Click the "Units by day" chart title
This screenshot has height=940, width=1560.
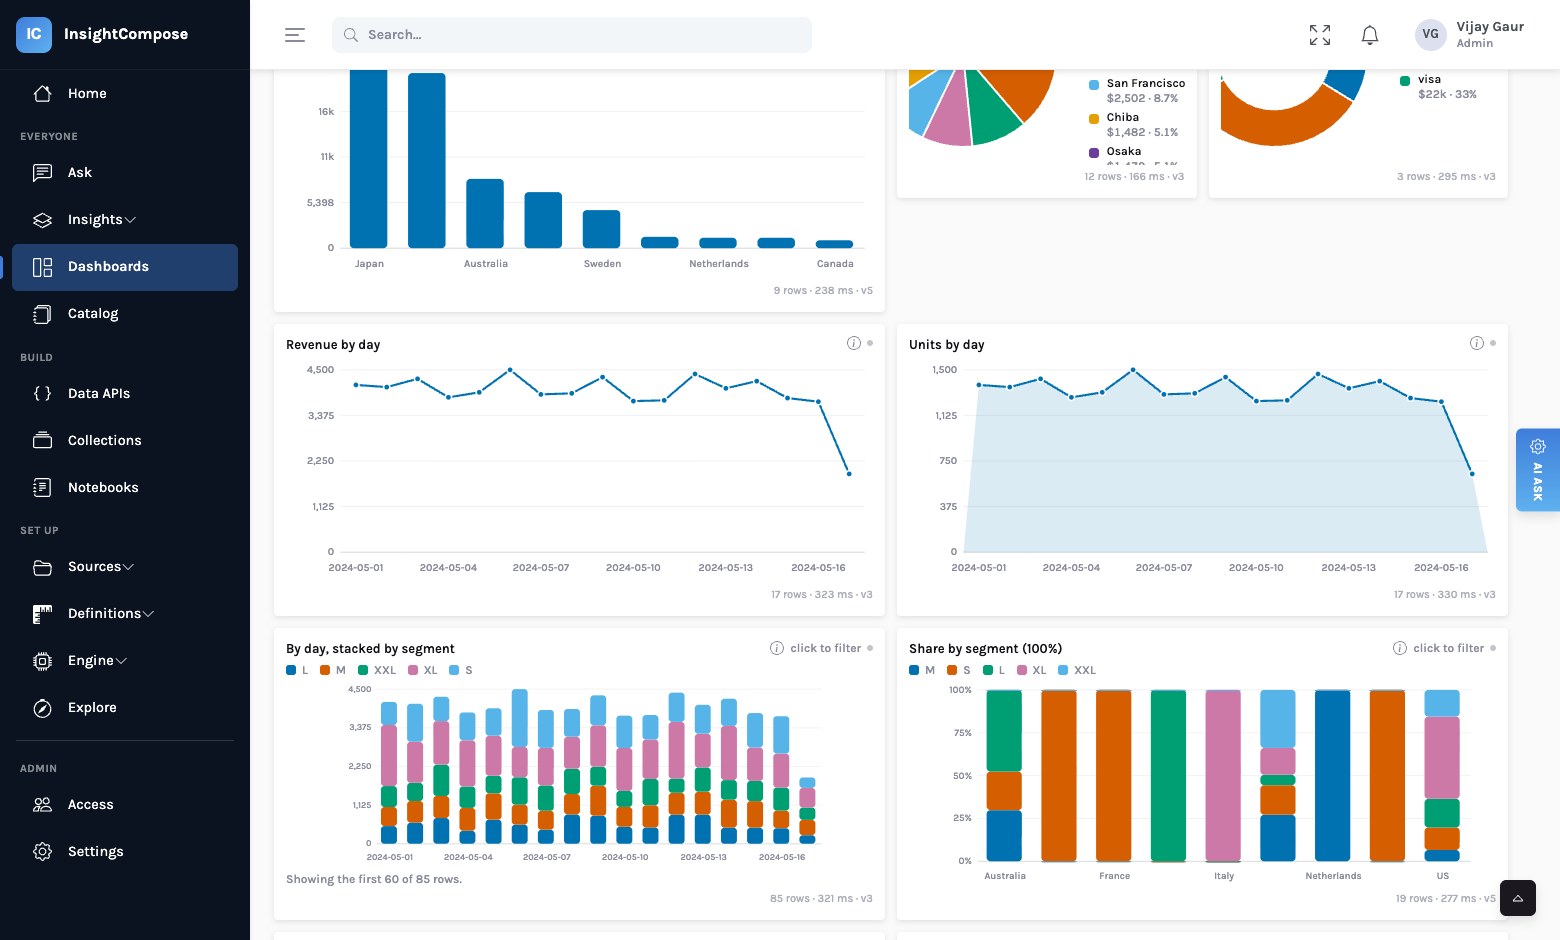click(947, 345)
